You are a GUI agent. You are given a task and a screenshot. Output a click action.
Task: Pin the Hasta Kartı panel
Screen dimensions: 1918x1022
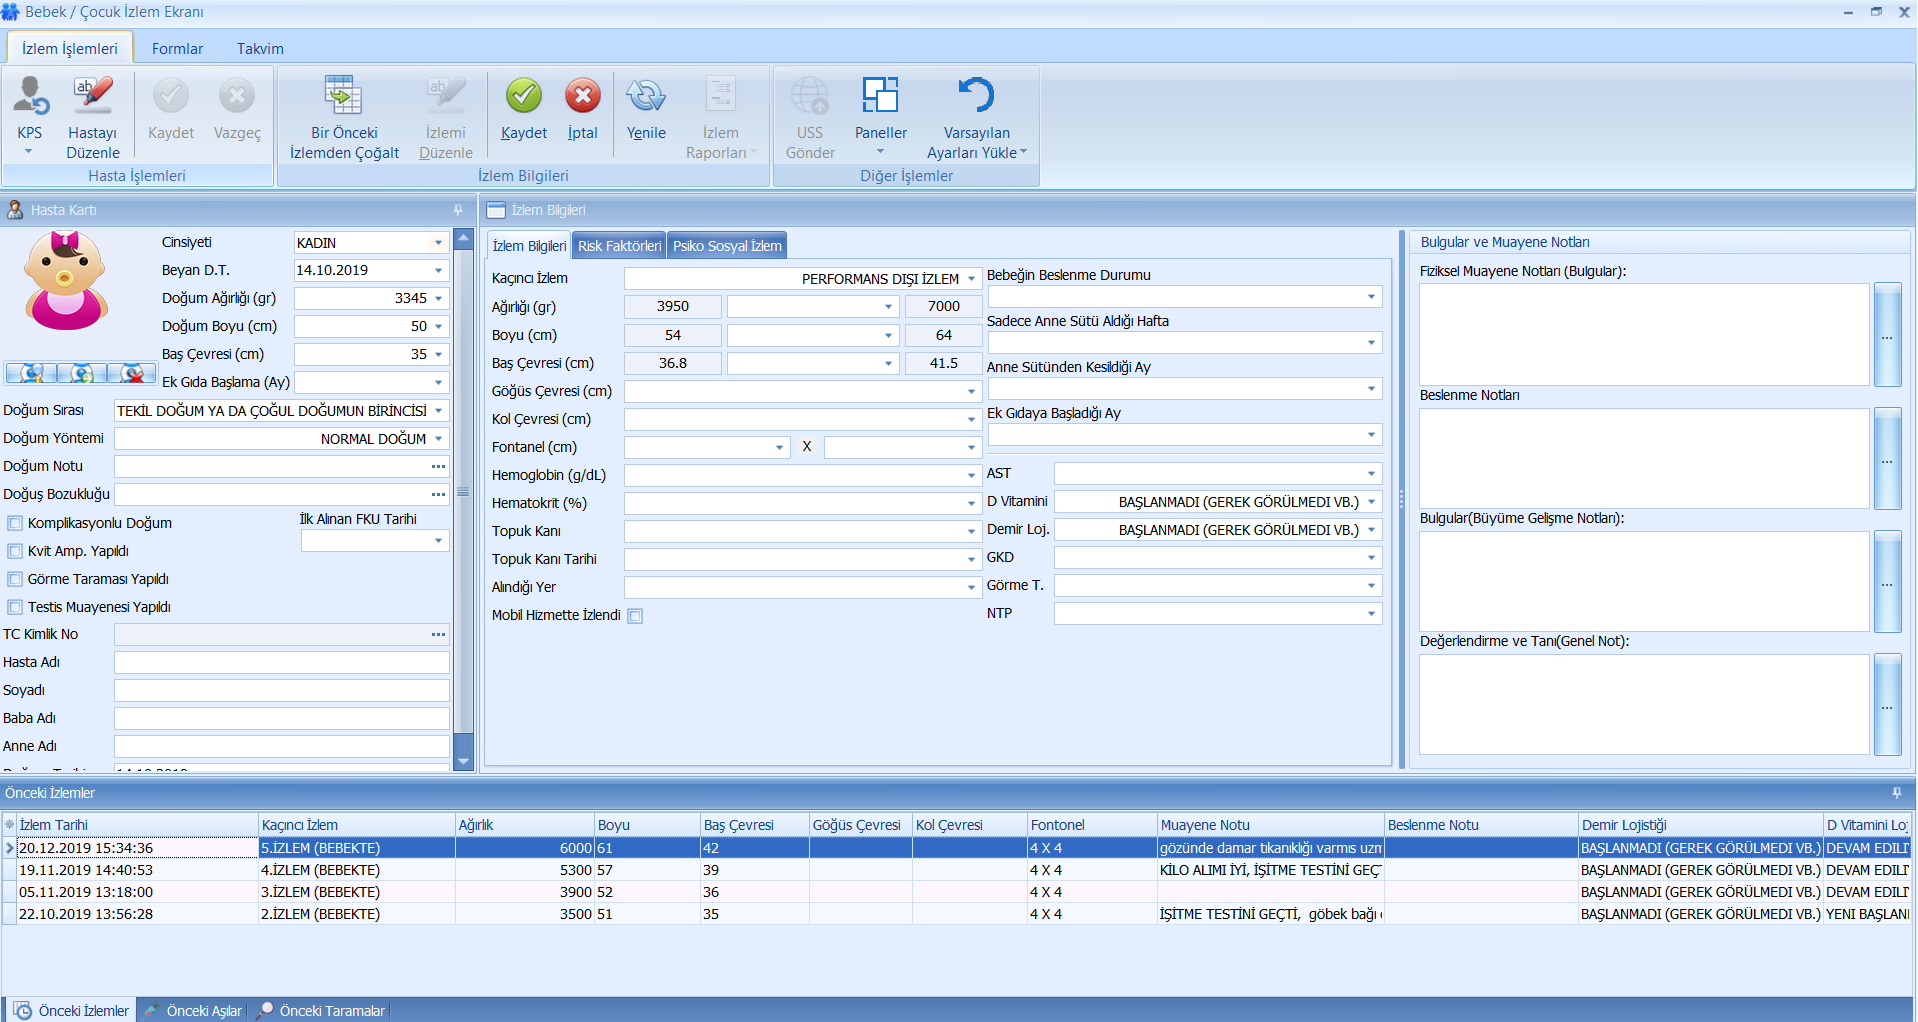458,210
